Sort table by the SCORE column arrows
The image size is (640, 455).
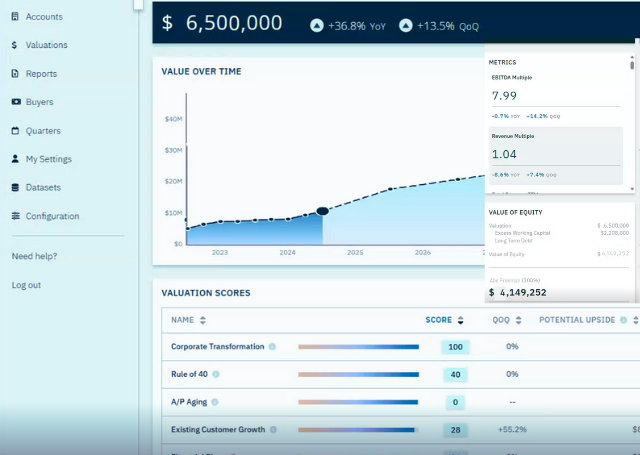(x=461, y=321)
